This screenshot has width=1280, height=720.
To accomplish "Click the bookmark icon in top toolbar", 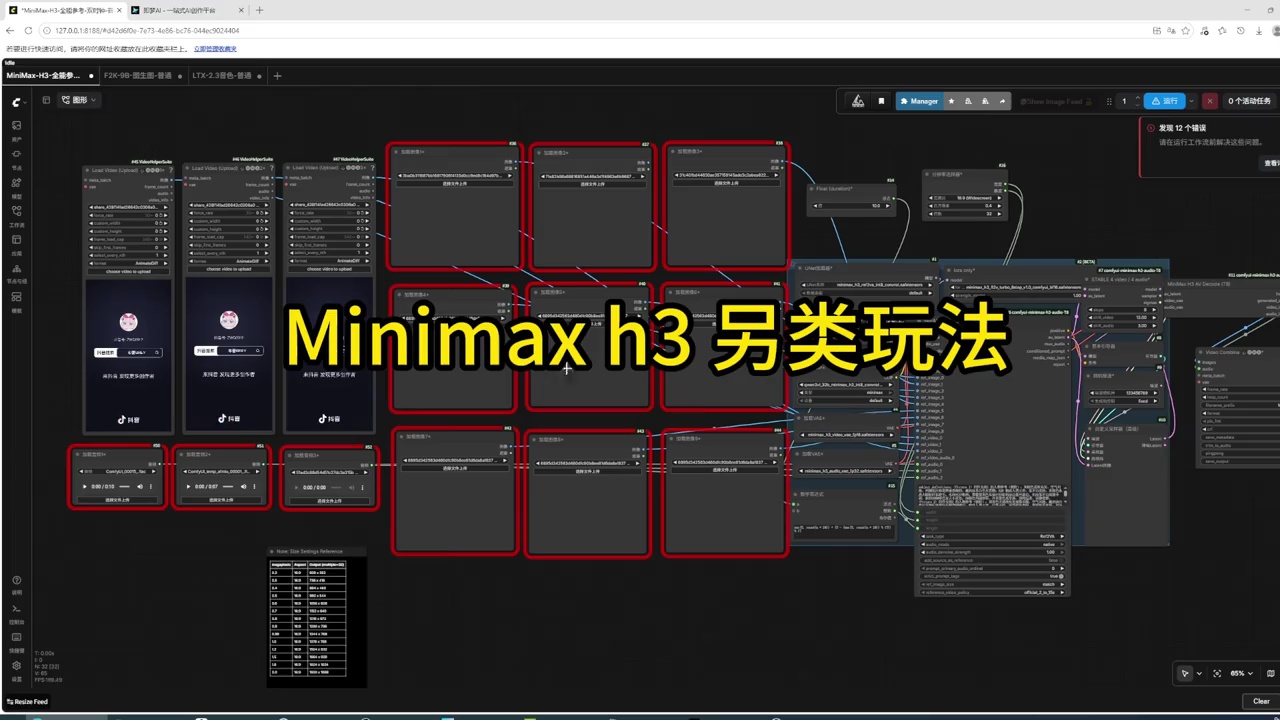I will [x=881, y=101].
